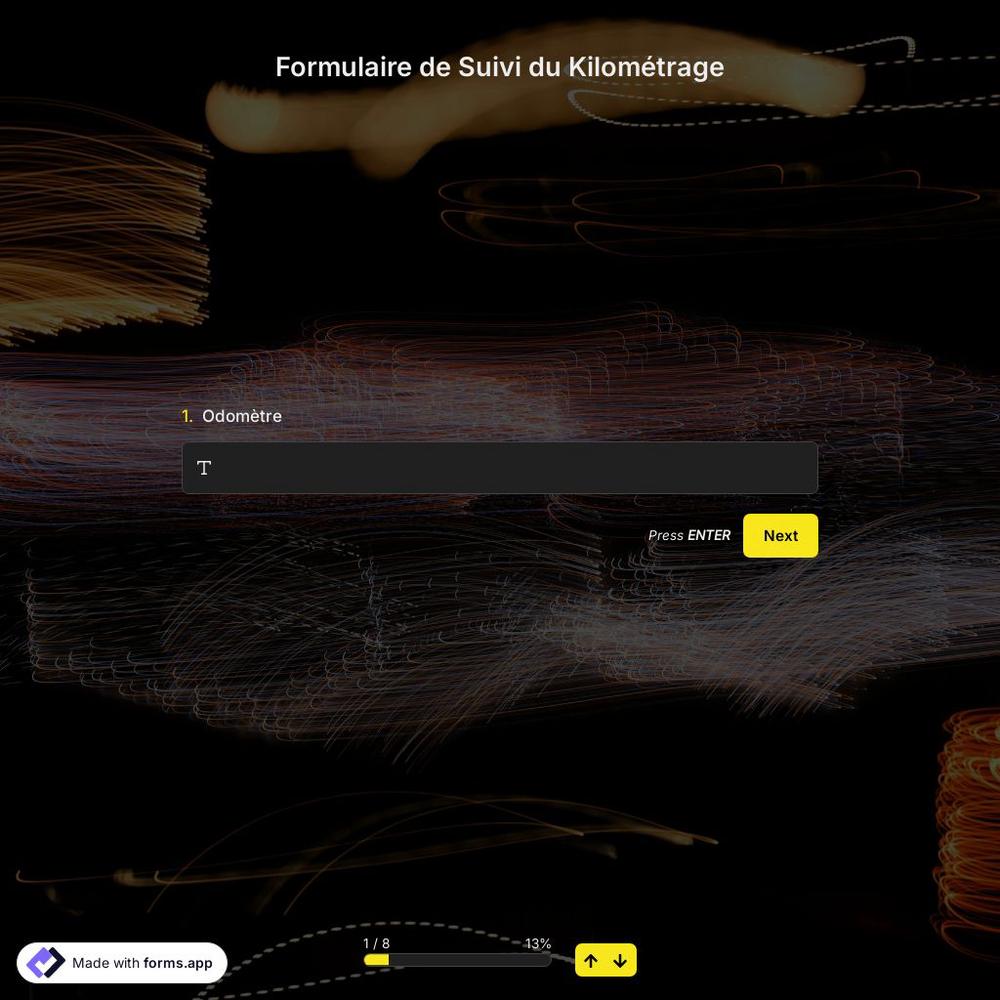Viewport: 1000px width, 1000px height.
Task: Click the 13% completion label
Action: pos(538,944)
